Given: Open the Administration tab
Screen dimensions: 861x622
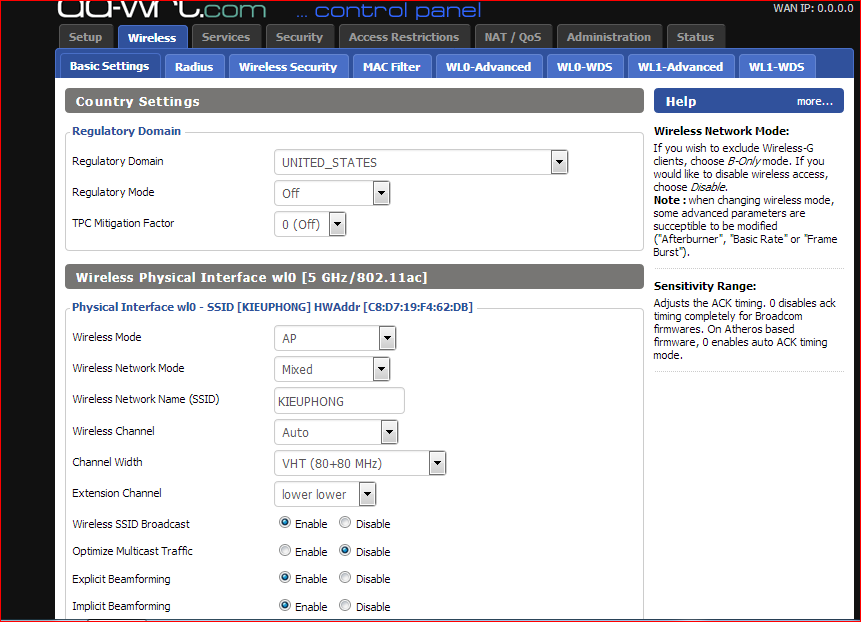Looking at the screenshot, I should tap(608, 37).
